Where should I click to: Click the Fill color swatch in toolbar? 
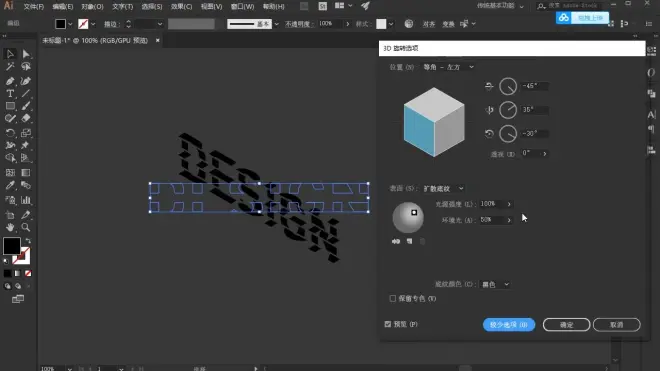coord(12,246)
